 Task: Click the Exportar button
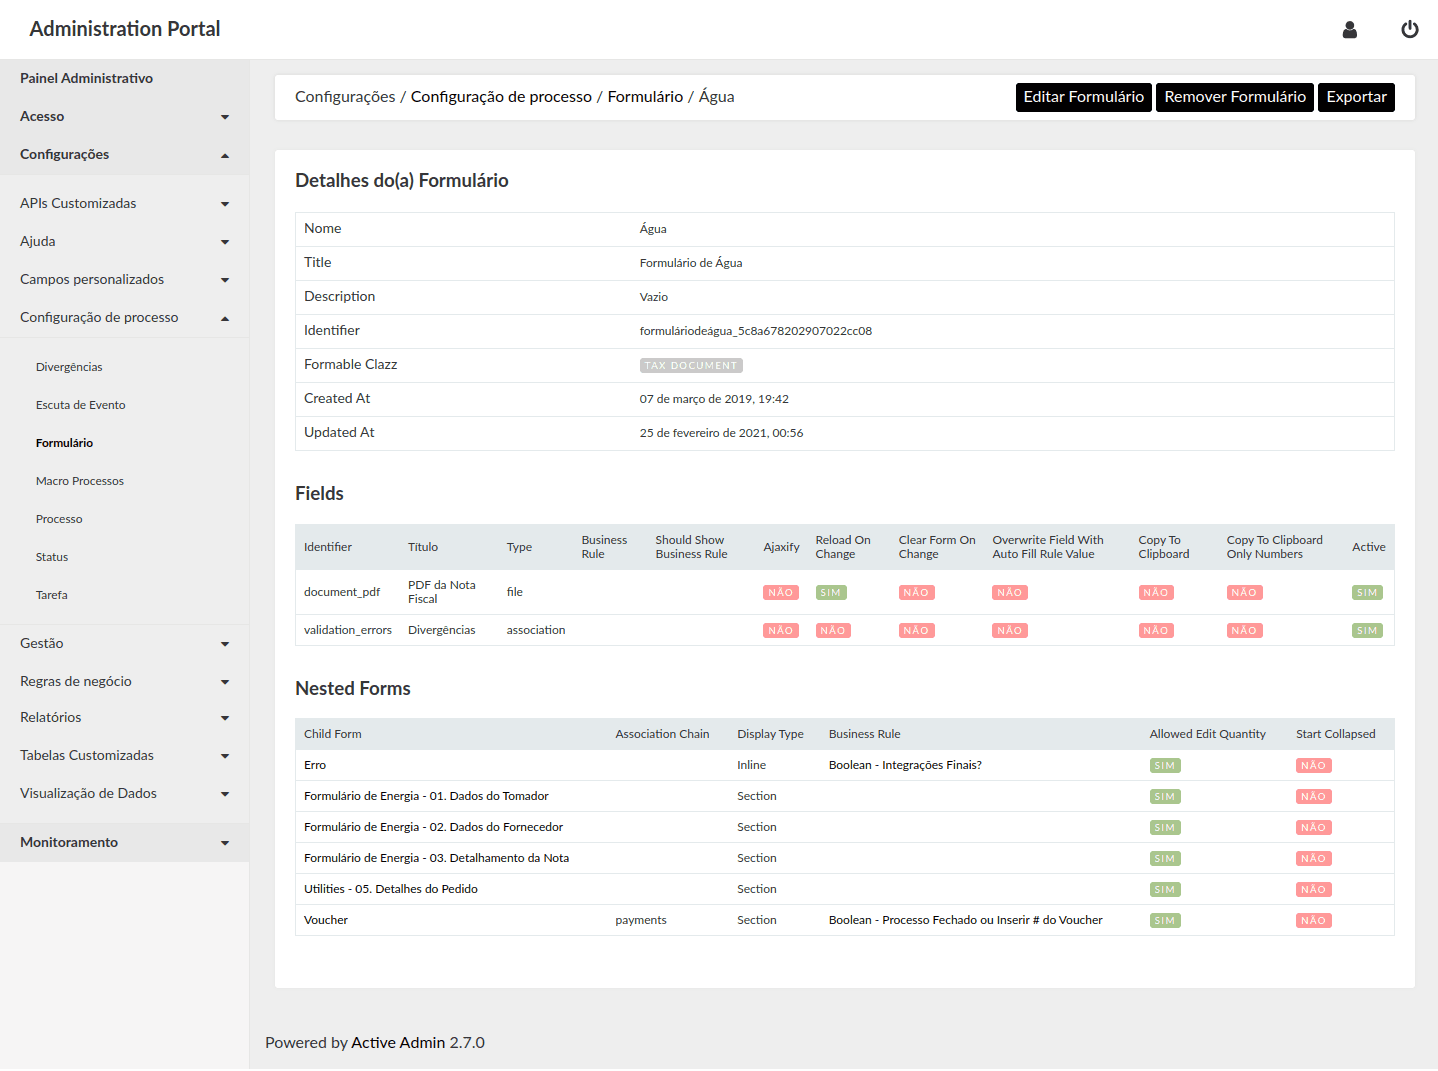tap(1356, 97)
